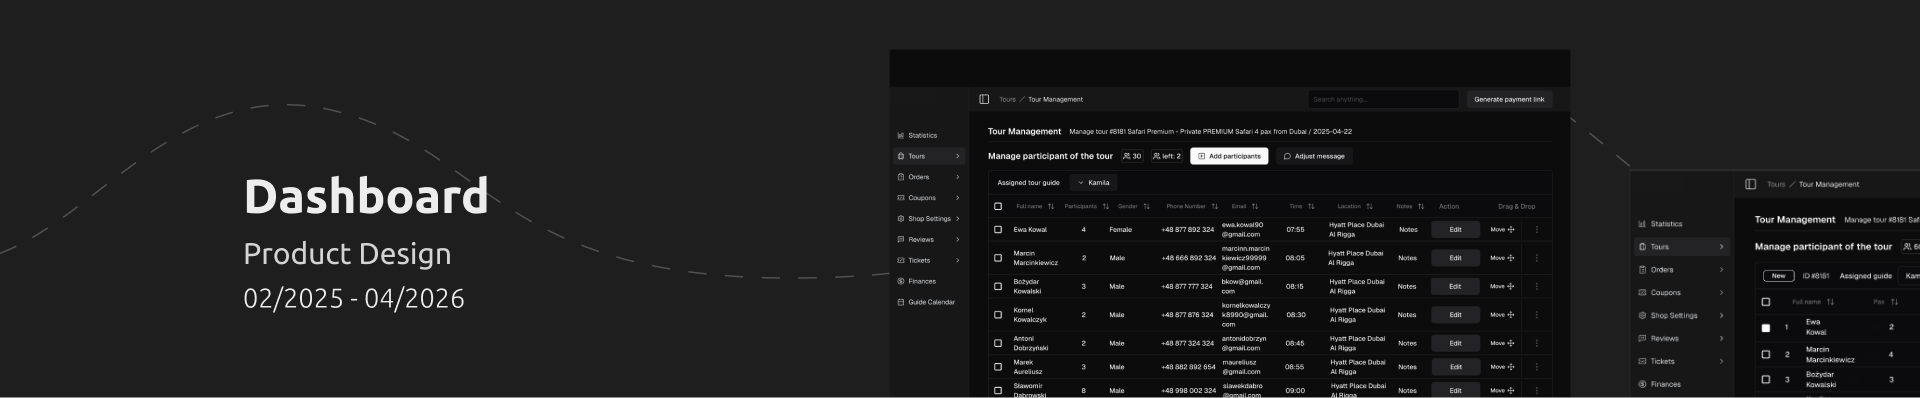Click the Move handle for Marcin Marcinkiewicz

(x=1502, y=258)
